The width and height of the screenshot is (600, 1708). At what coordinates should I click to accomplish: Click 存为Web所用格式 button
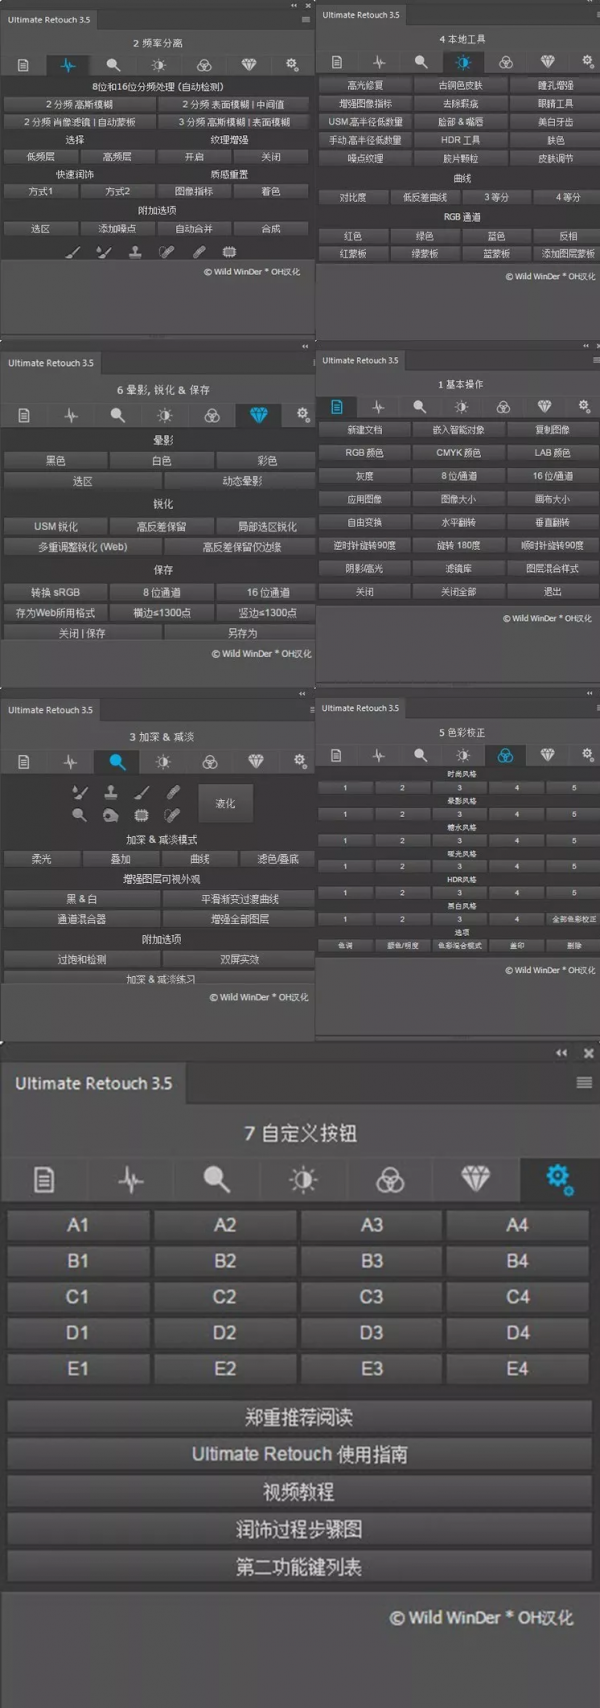tap(55, 612)
